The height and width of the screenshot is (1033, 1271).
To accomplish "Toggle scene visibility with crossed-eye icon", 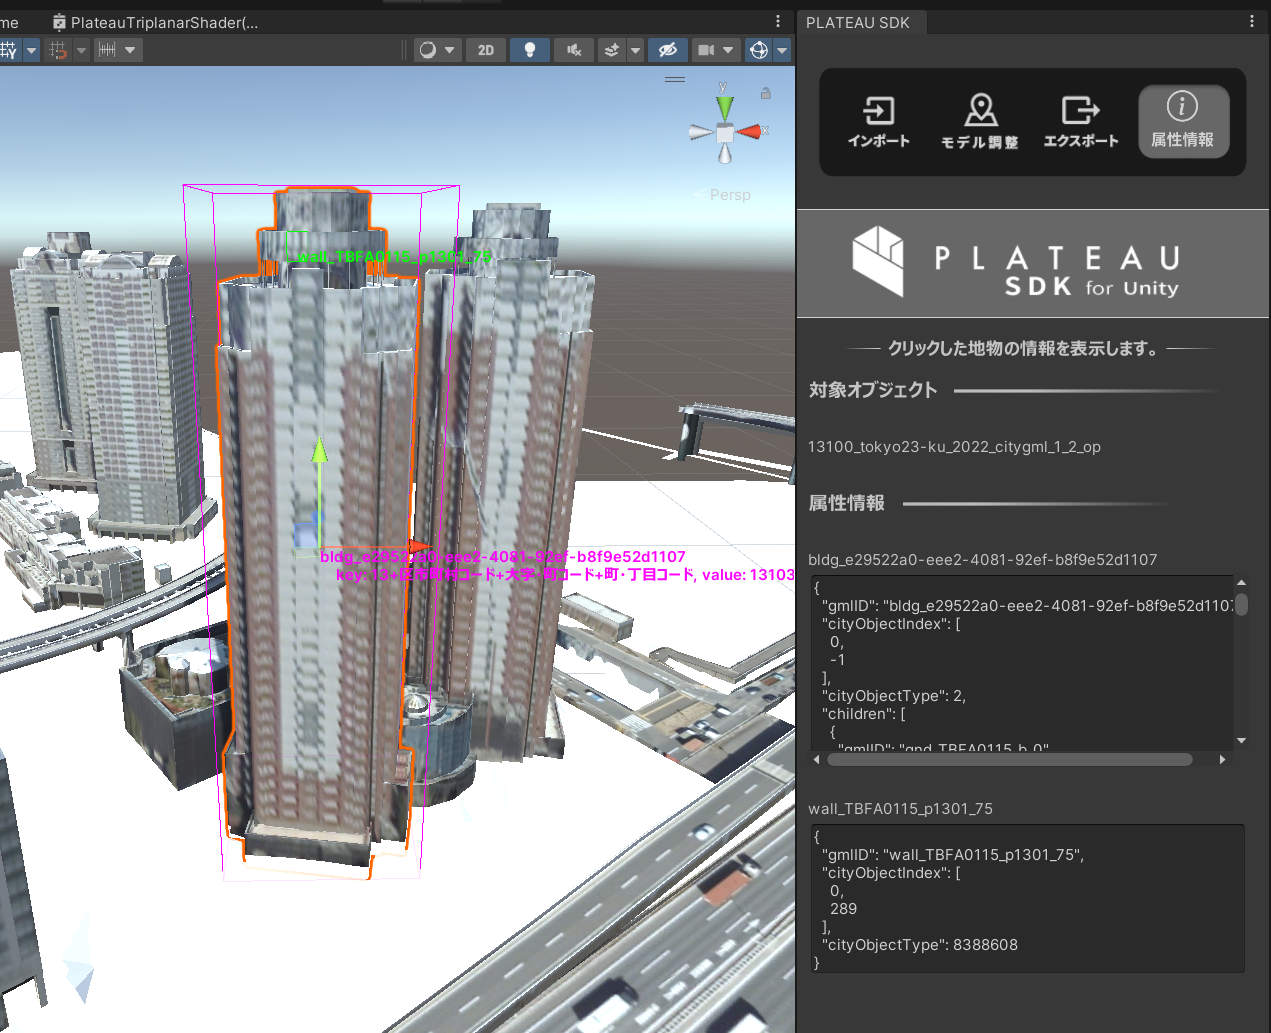I will pos(668,49).
